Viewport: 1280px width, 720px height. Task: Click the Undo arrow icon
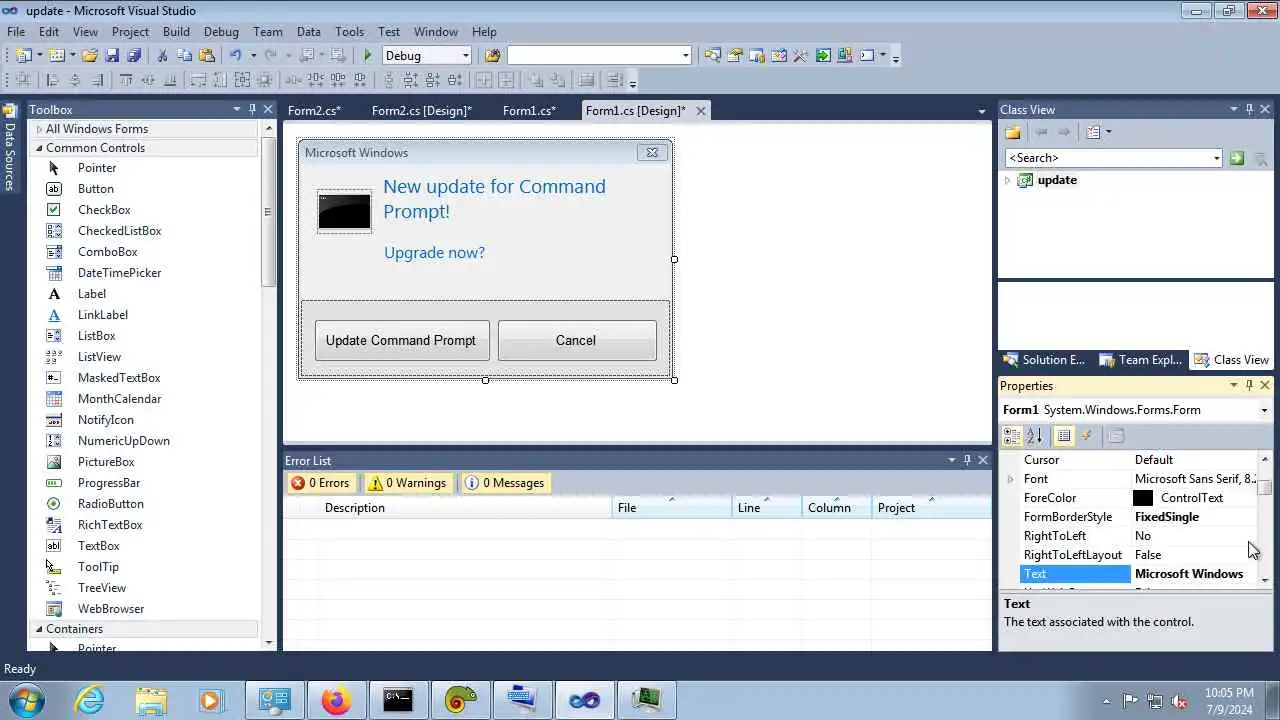(236, 56)
